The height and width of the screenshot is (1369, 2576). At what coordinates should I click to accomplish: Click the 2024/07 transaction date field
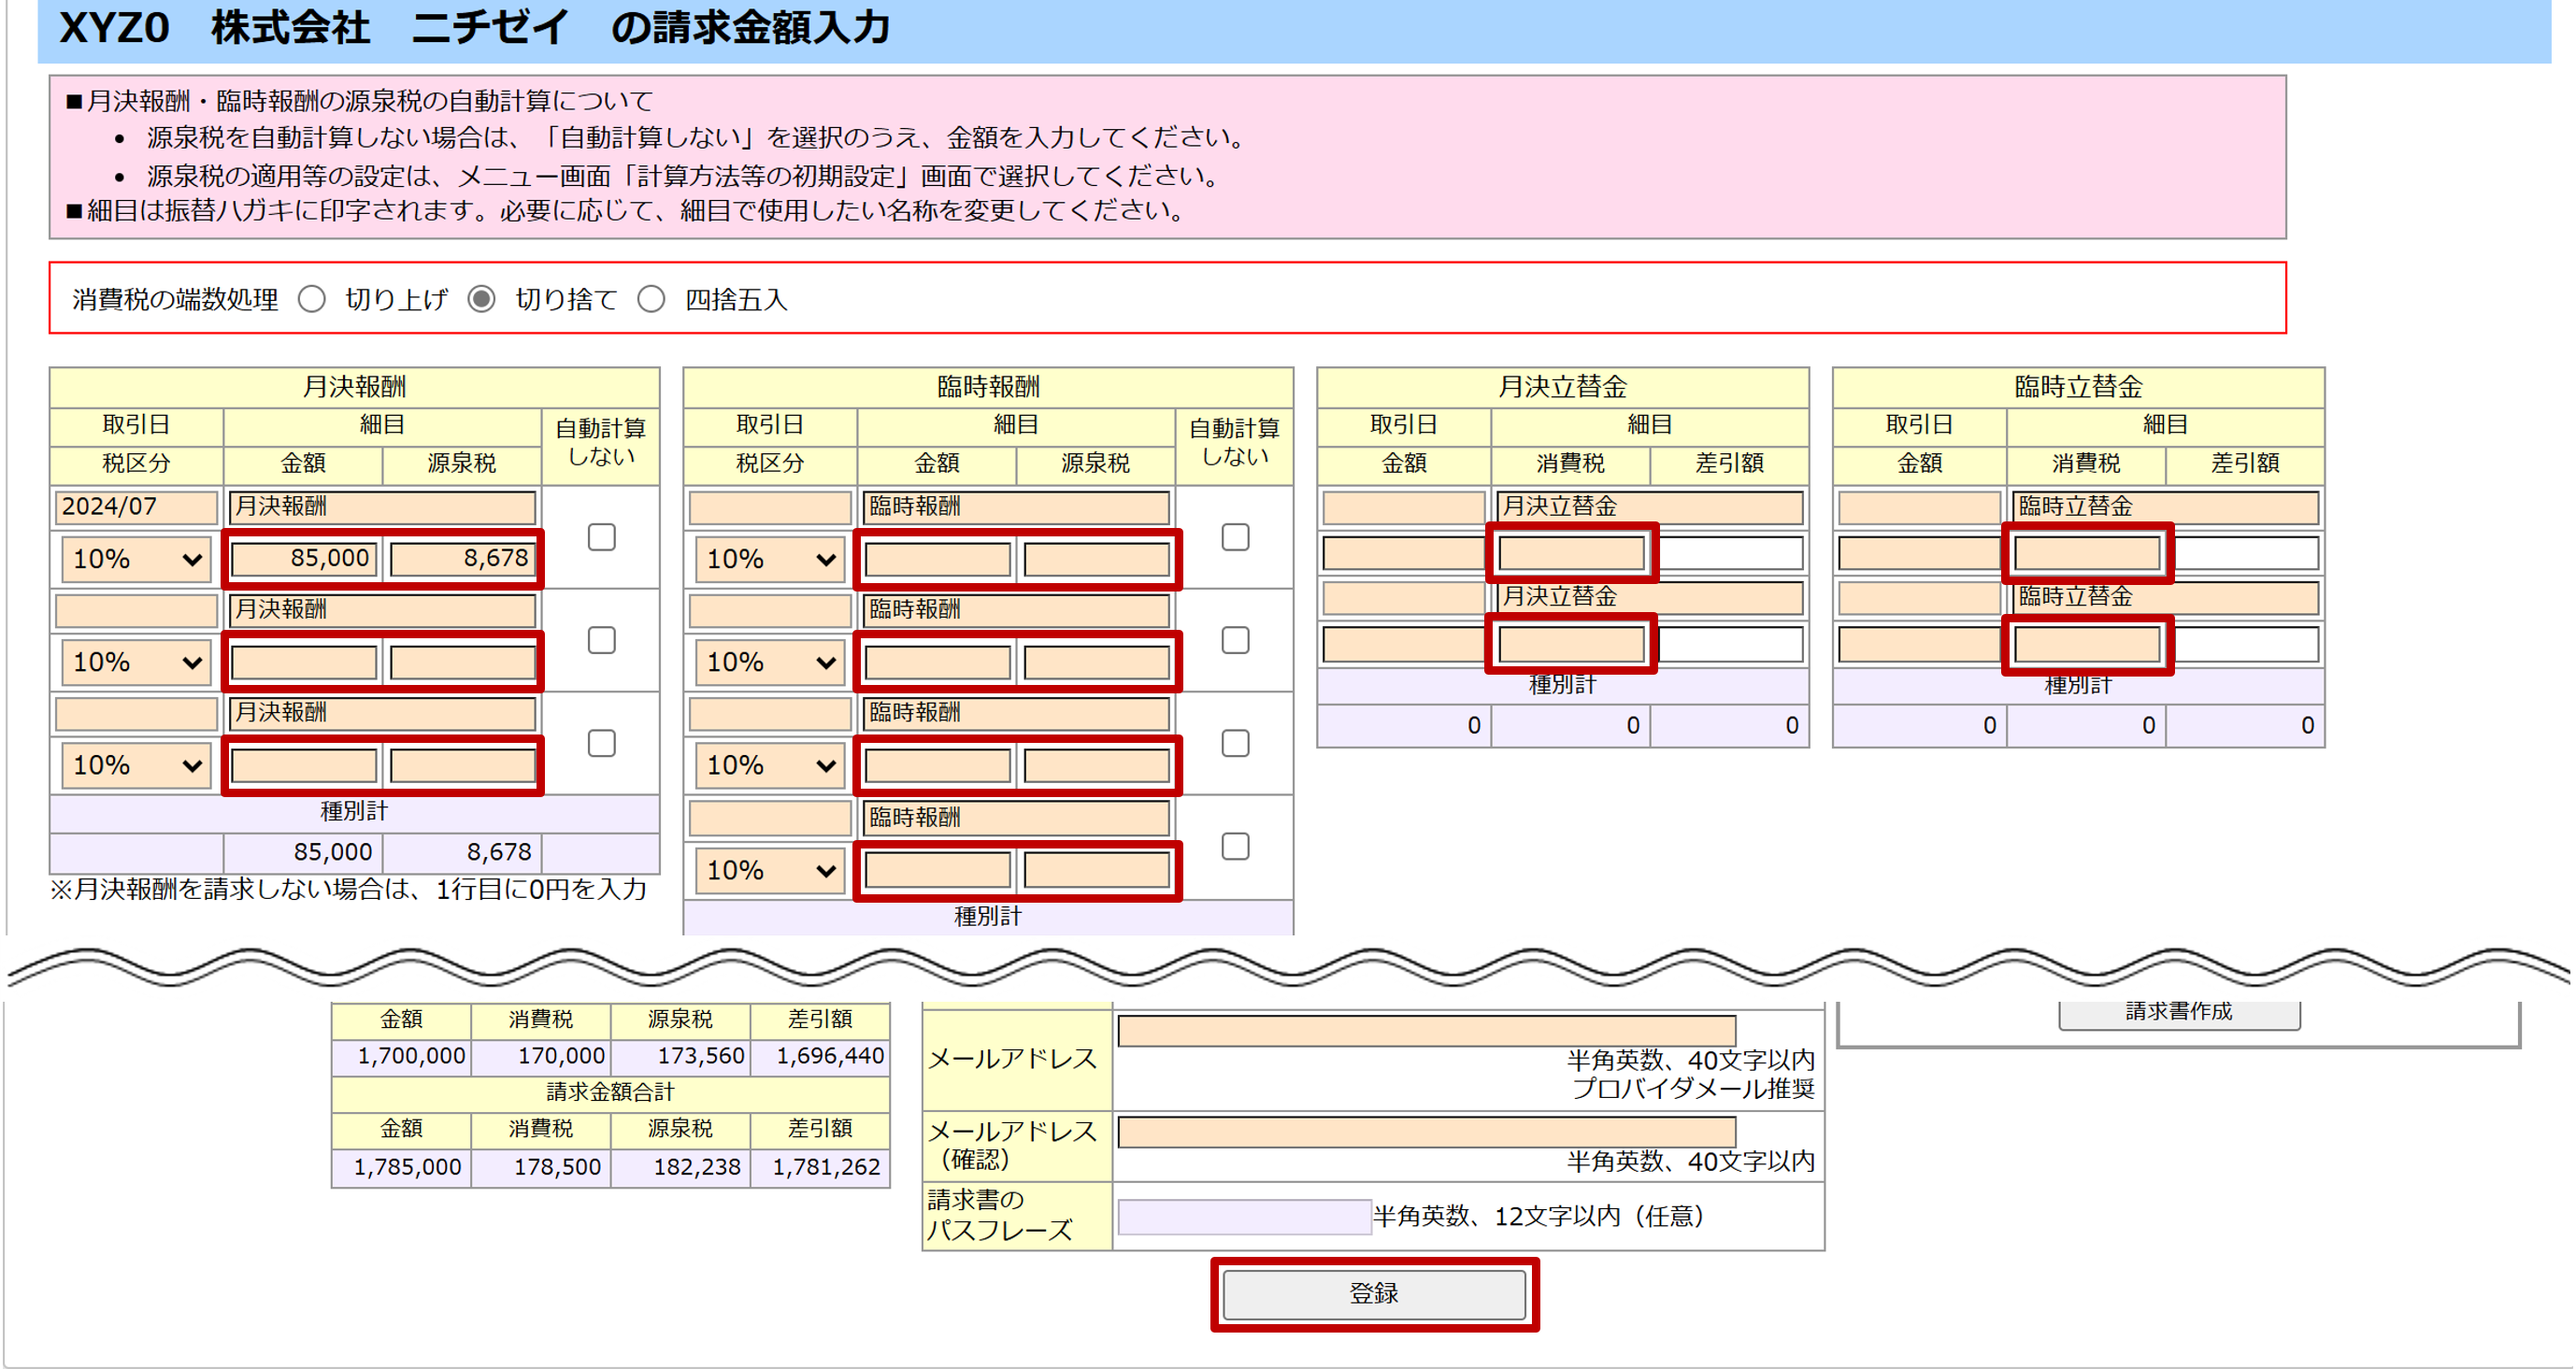(x=137, y=506)
